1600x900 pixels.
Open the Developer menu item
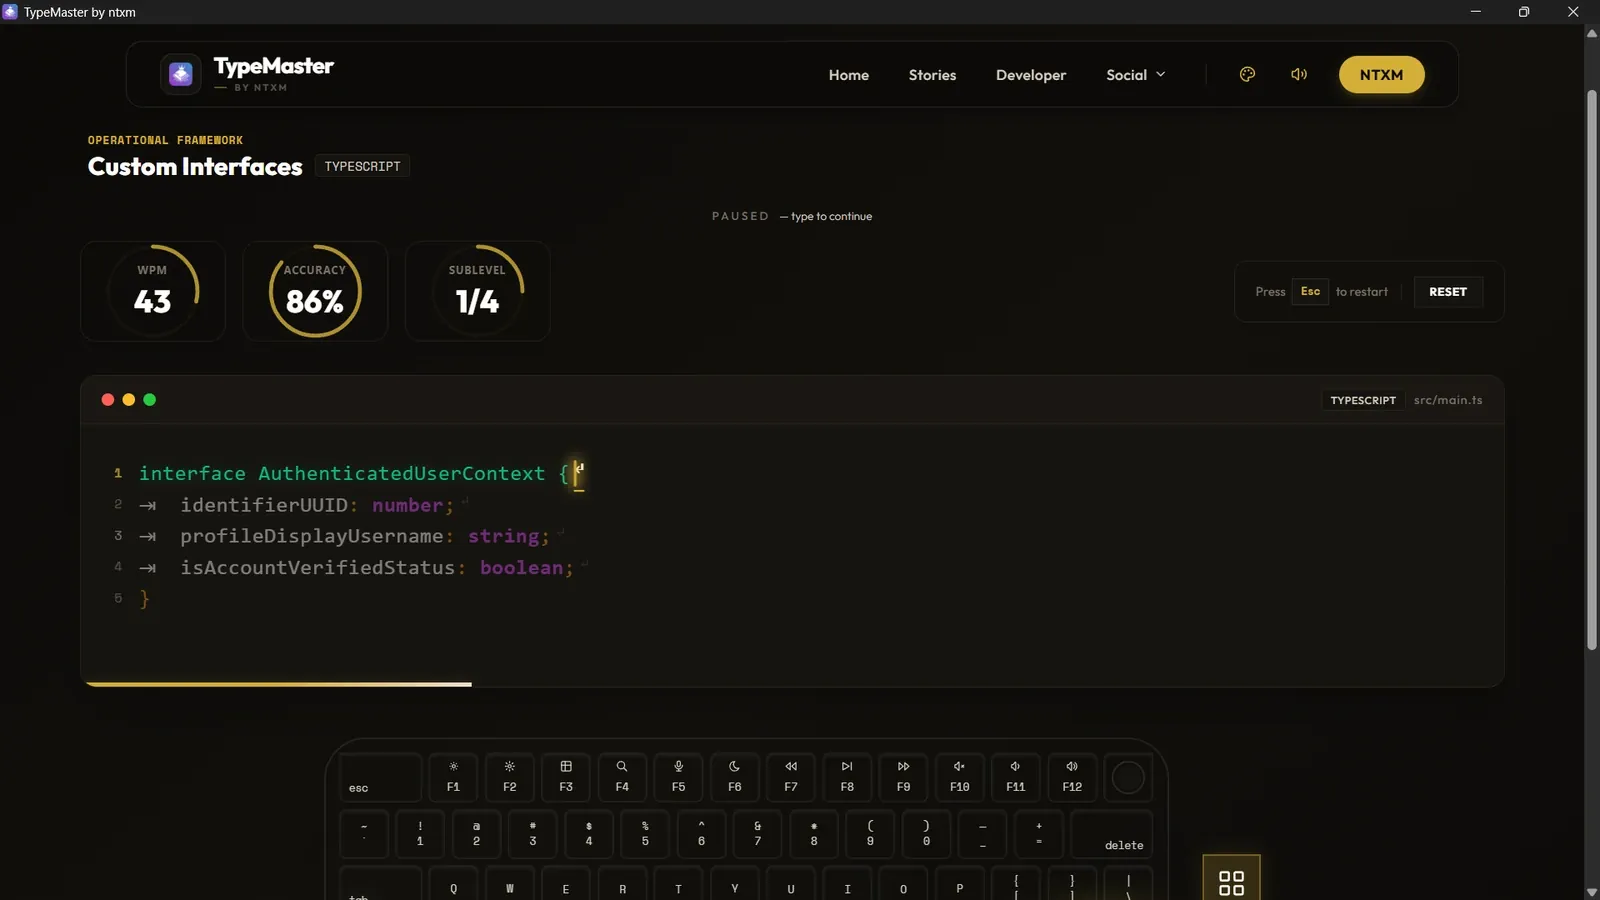(x=1030, y=75)
